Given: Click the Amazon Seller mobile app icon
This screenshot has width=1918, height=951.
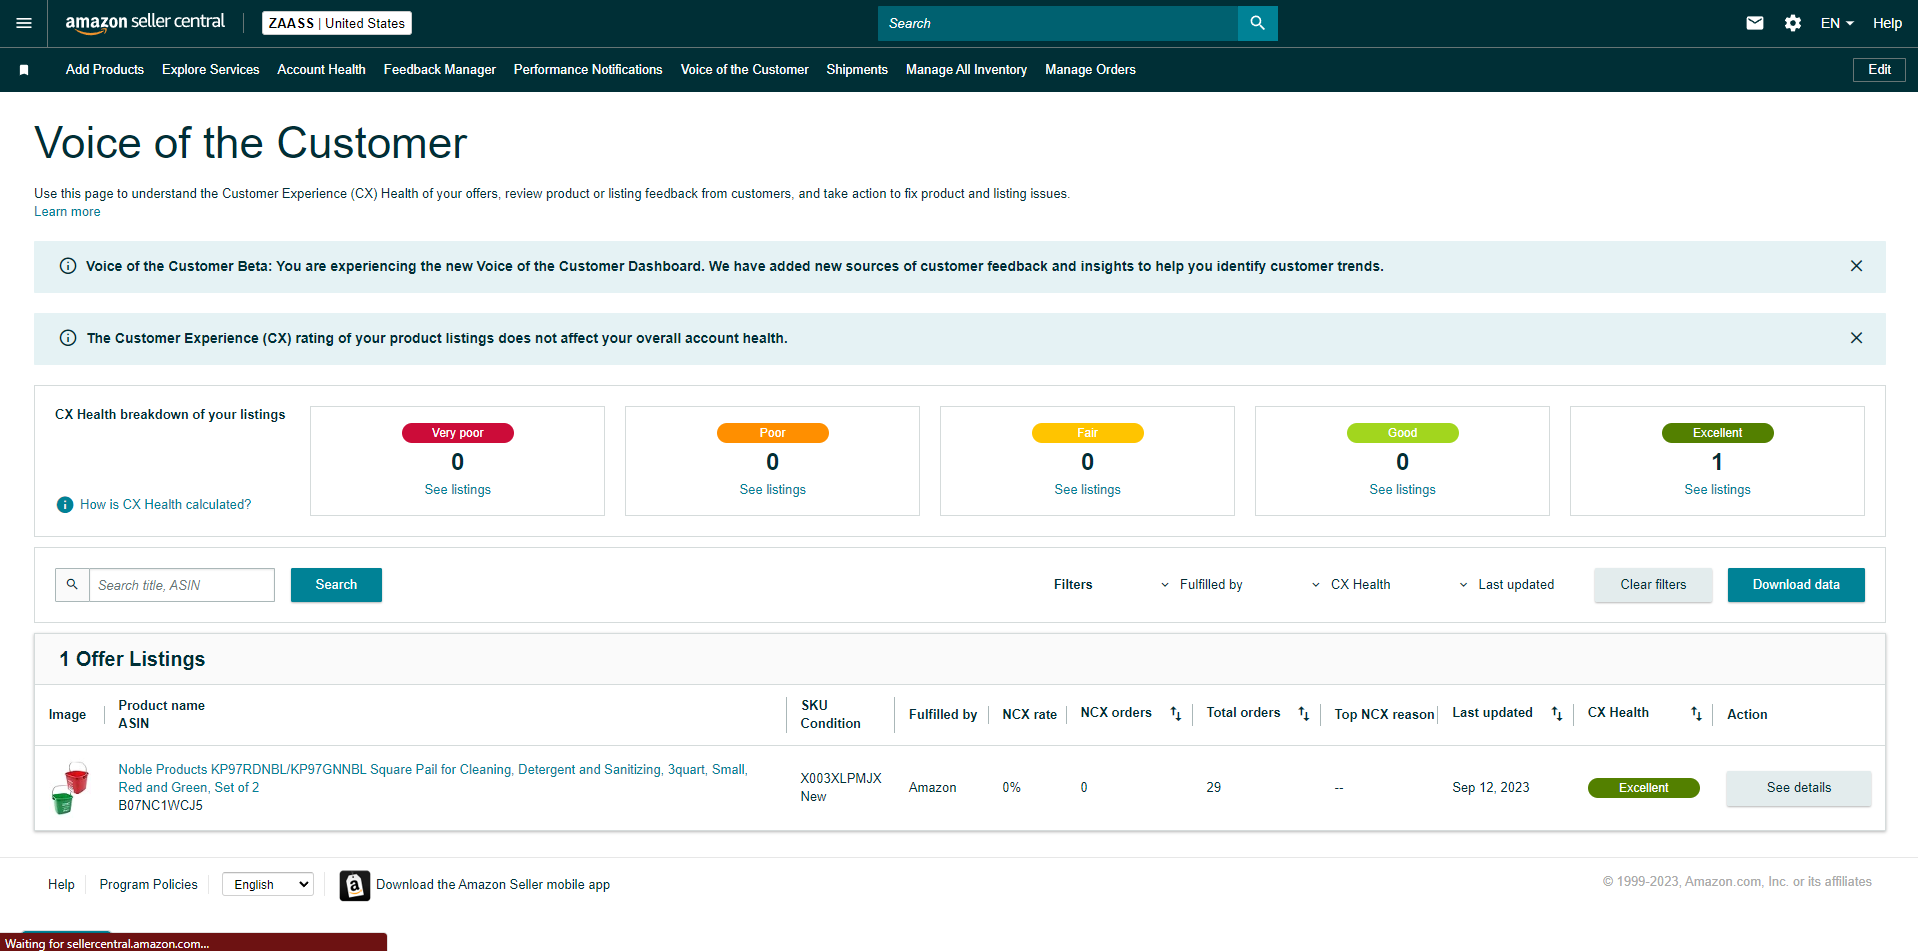Looking at the screenshot, I should click(354, 885).
